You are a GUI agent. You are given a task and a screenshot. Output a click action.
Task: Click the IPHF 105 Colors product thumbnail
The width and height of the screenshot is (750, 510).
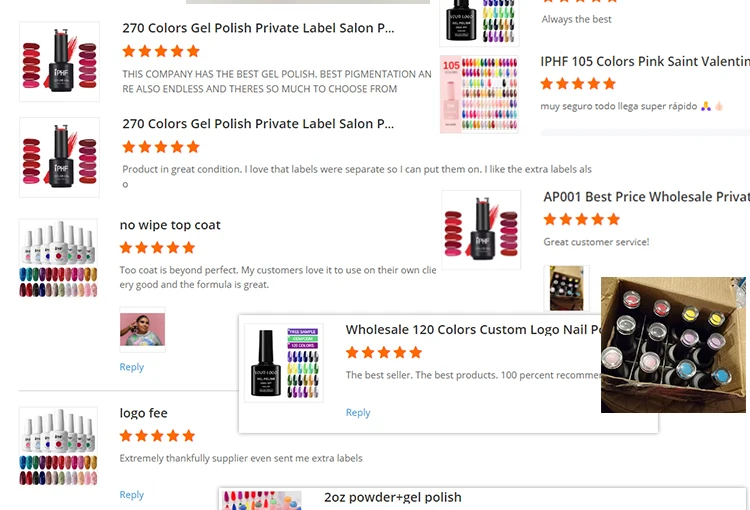pyautogui.click(x=480, y=95)
